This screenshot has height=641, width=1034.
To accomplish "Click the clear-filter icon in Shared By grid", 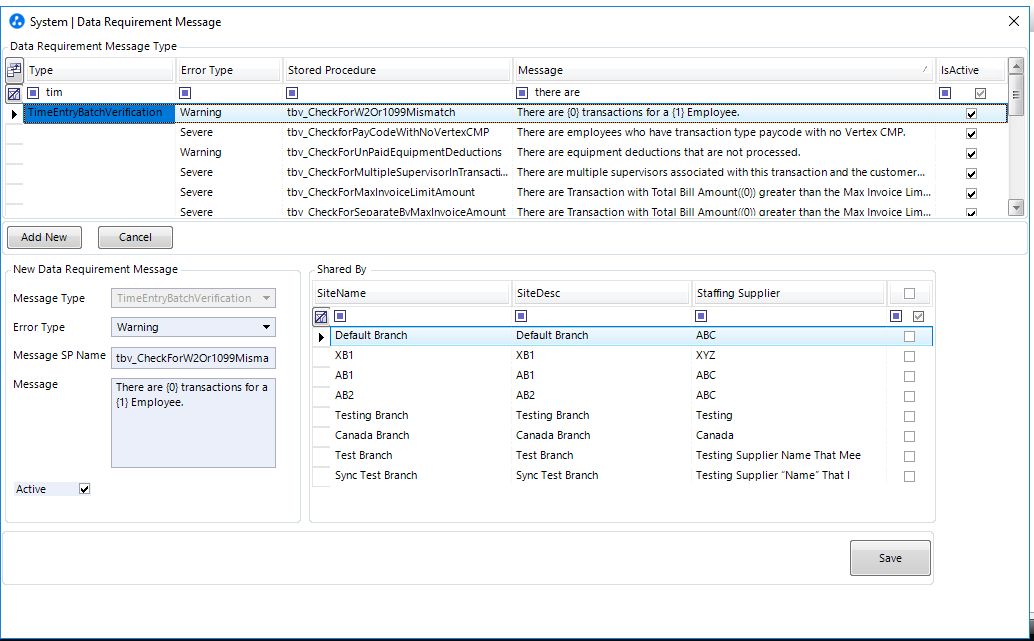I will [321, 317].
